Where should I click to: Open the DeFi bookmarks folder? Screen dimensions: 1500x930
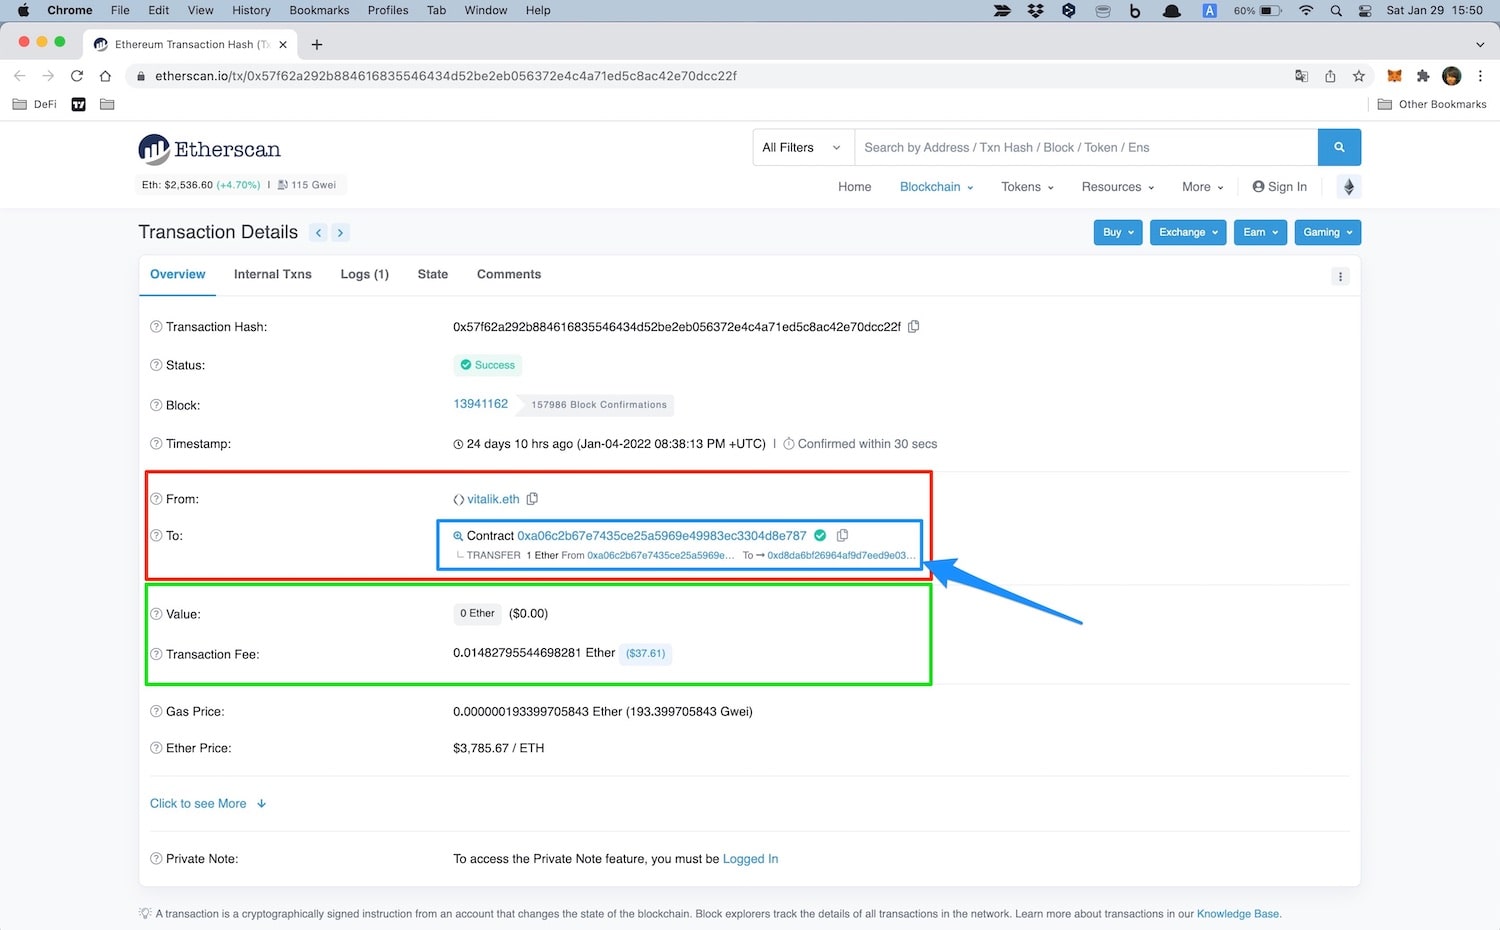(x=35, y=104)
